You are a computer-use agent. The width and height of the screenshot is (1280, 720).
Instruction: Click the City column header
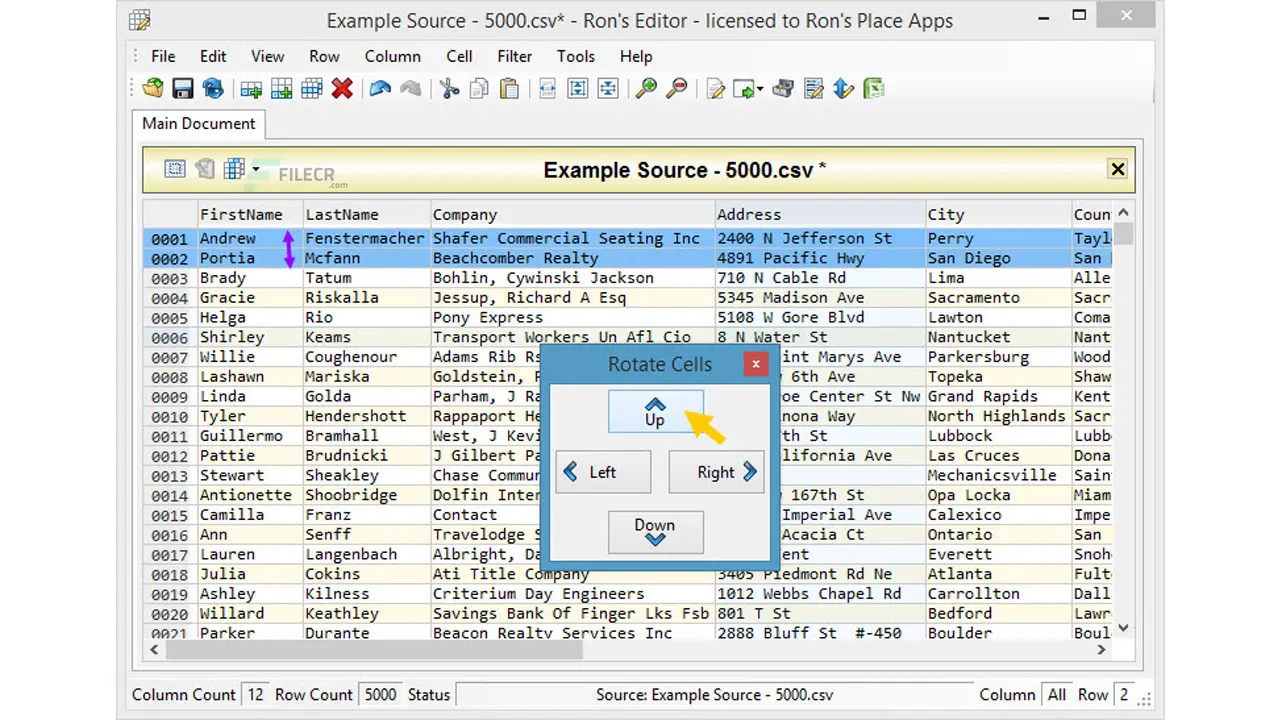(x=998, y=214)
